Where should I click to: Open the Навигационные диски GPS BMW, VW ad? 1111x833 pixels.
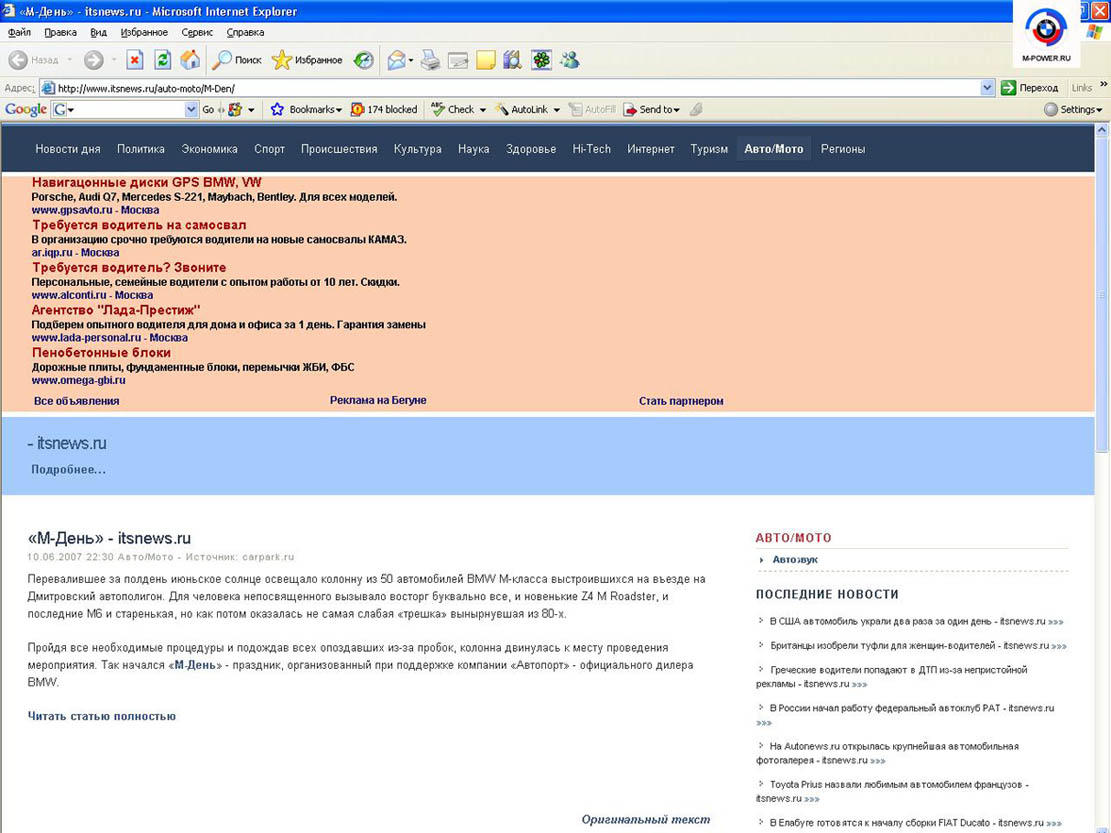pos(147,182)
